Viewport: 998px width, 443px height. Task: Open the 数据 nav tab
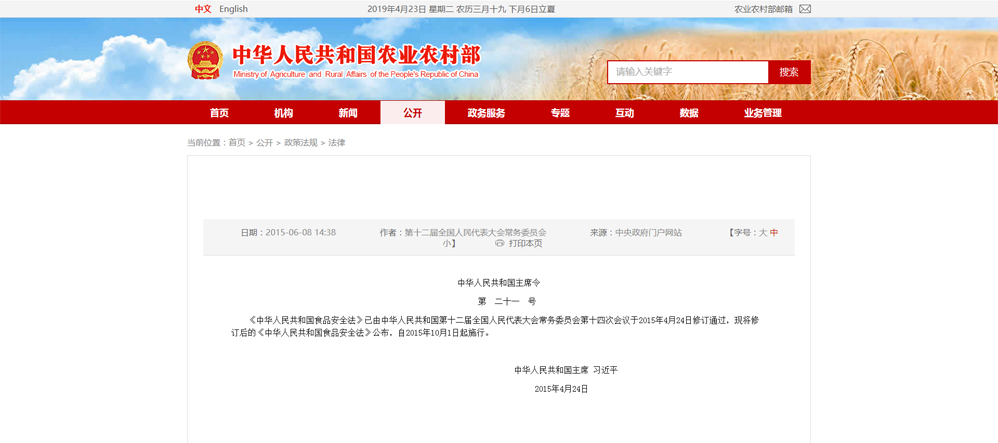689,113
